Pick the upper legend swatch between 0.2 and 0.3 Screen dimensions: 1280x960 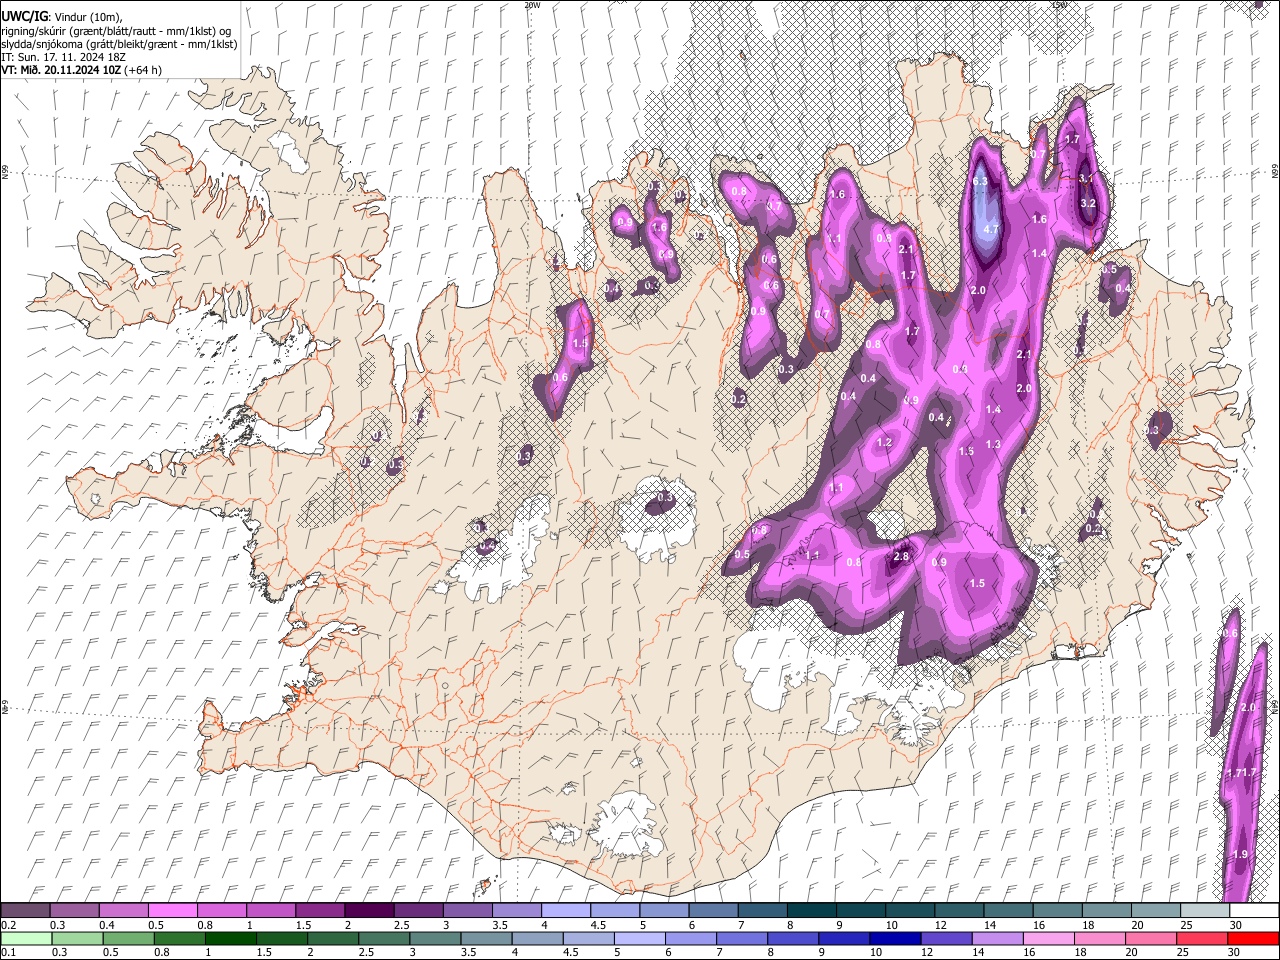point(25,911)
